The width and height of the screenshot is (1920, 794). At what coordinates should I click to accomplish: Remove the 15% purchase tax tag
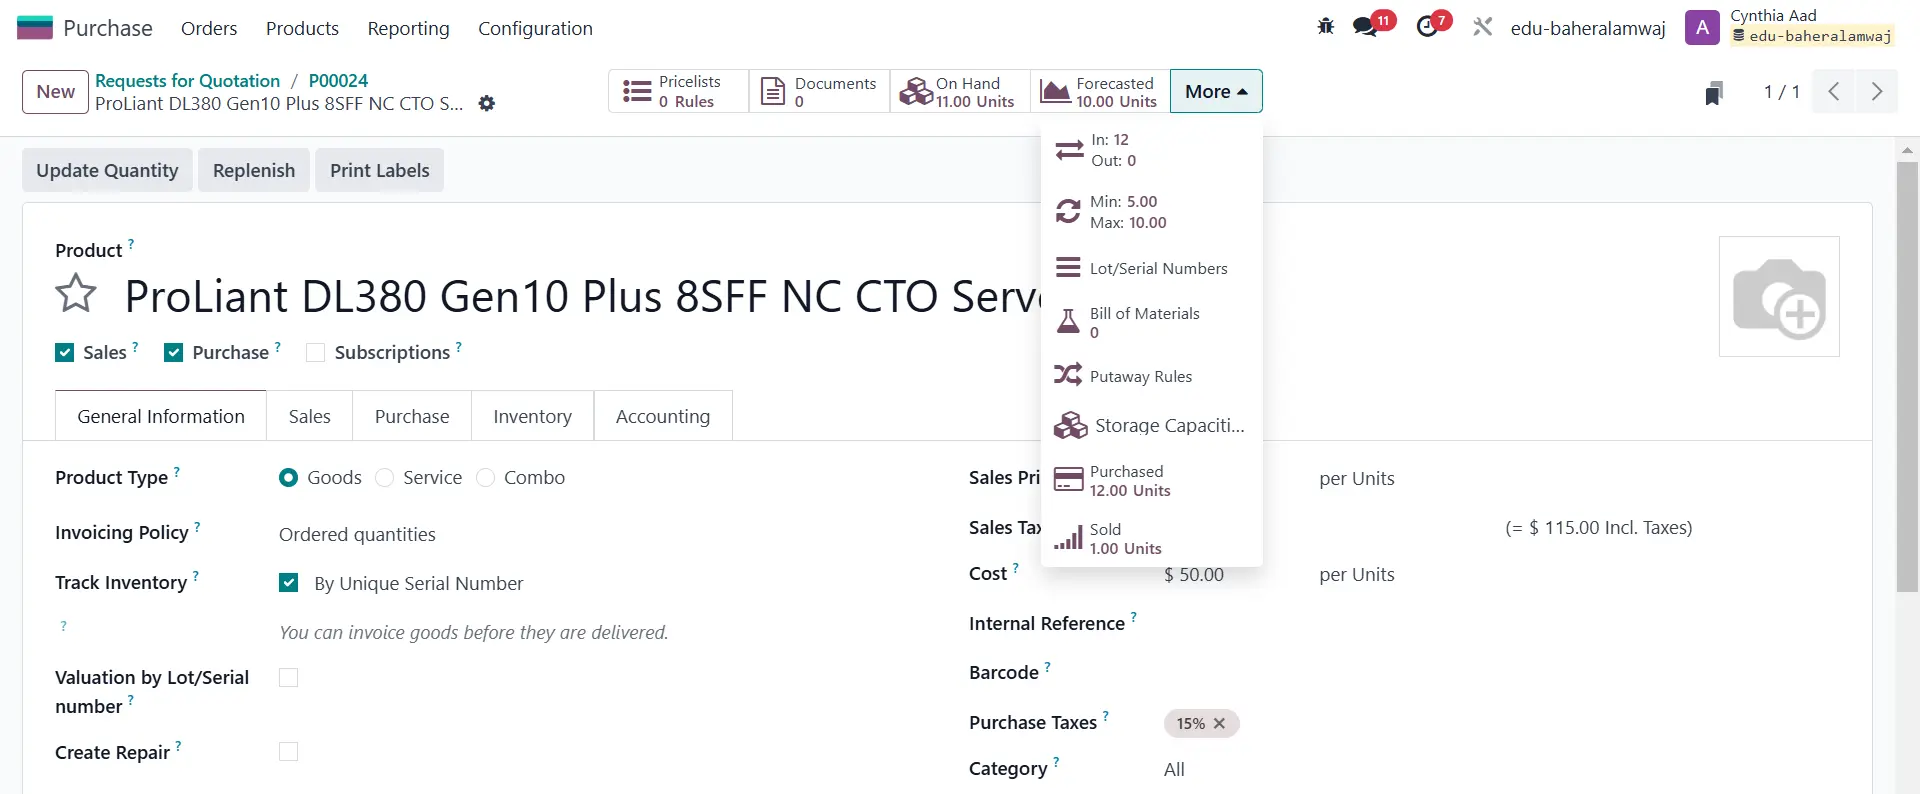coord(1219,723)
